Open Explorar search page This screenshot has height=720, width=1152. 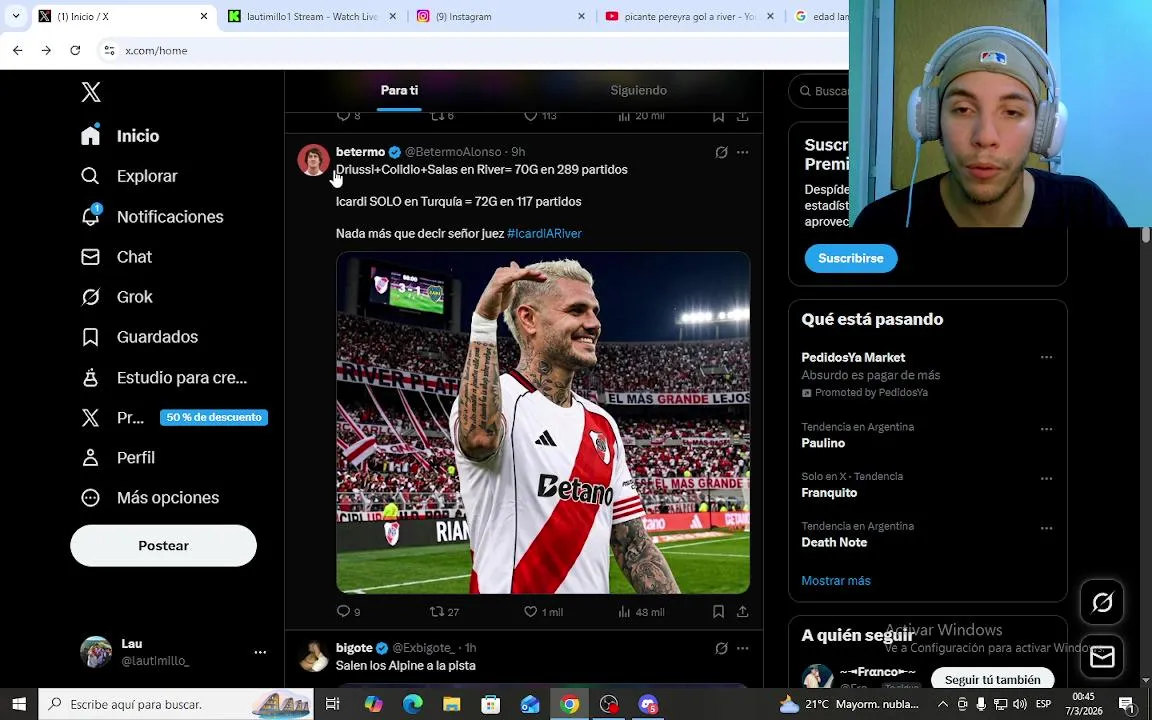(x=129, y=176)
